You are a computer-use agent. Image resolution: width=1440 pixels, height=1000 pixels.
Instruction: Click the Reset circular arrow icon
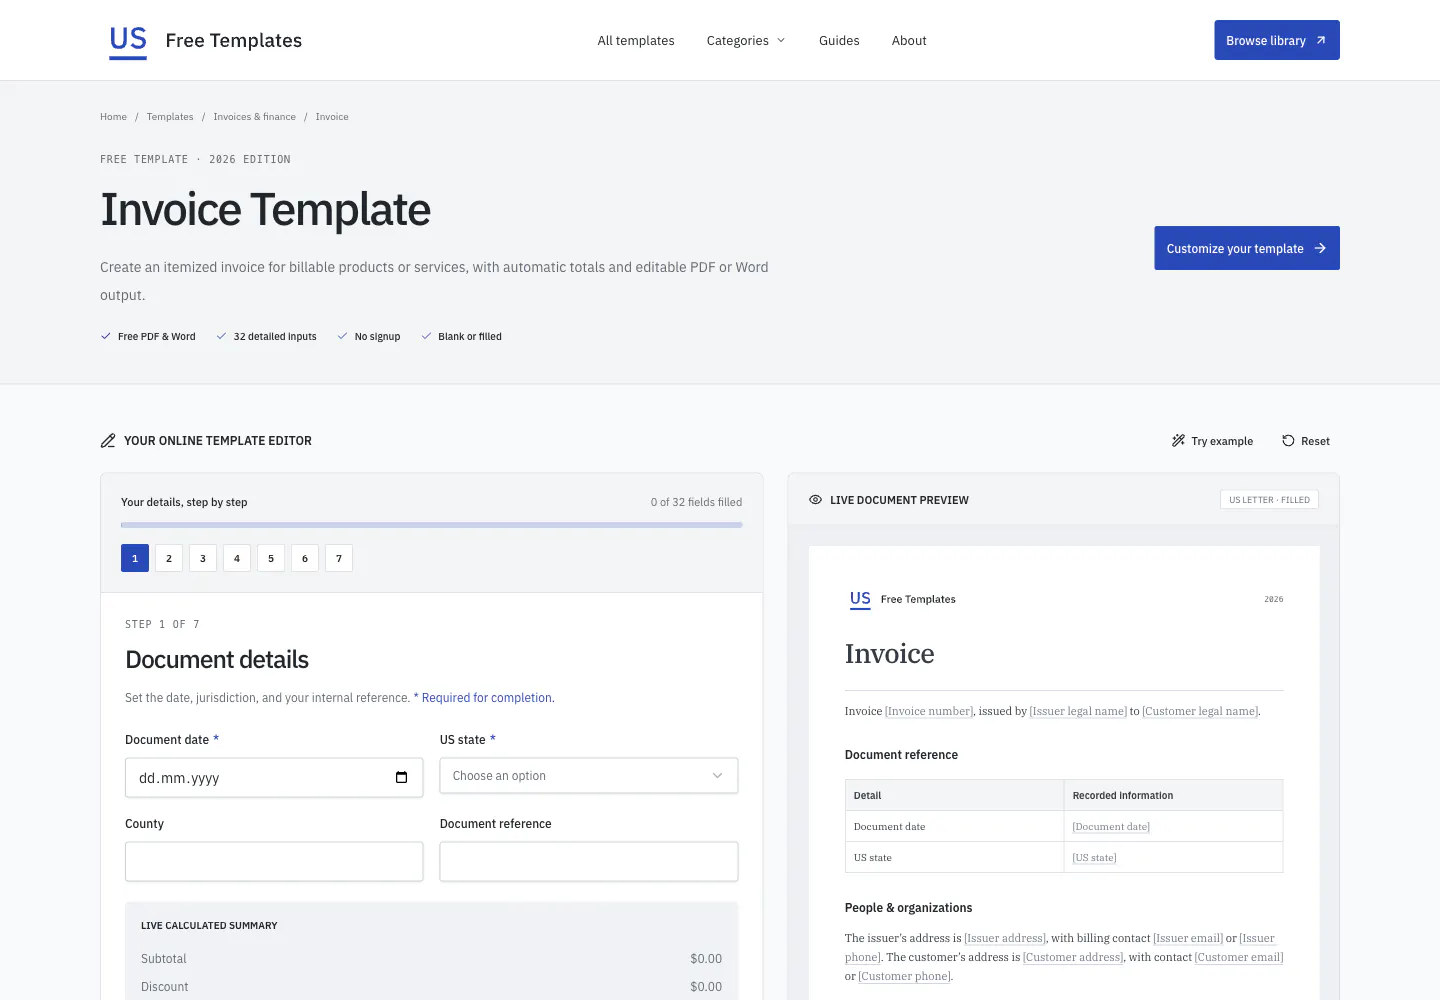pos(1288,441)
